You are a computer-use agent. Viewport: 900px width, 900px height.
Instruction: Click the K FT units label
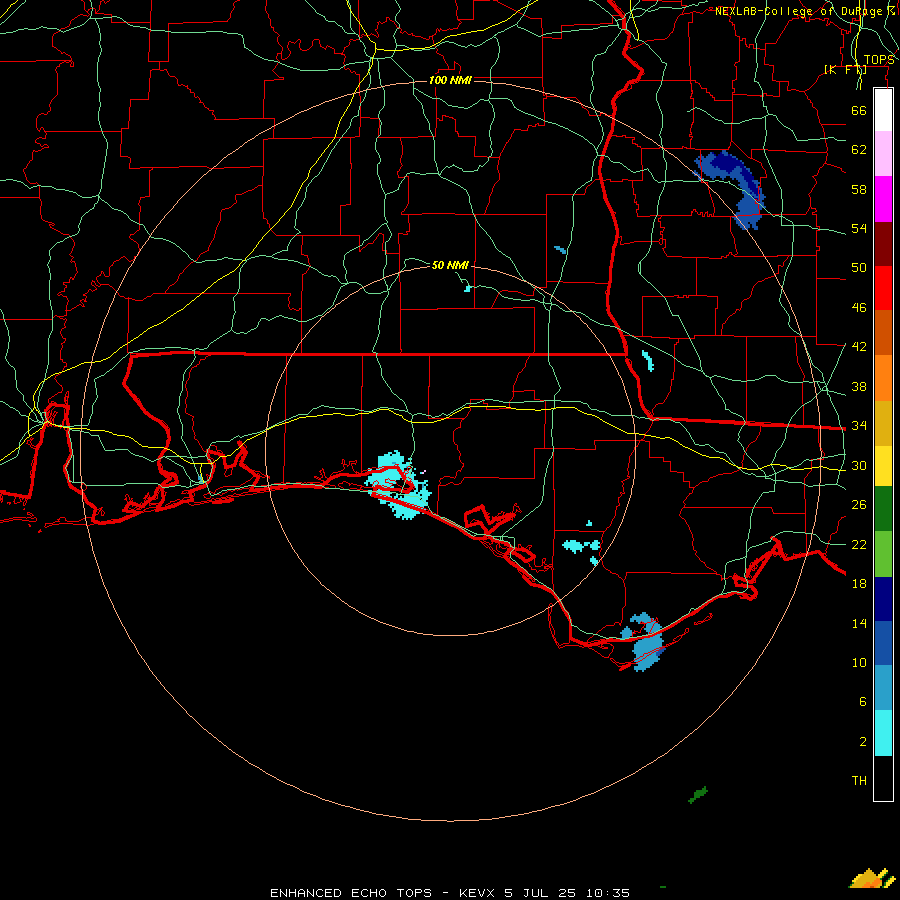tap(845, 69)
